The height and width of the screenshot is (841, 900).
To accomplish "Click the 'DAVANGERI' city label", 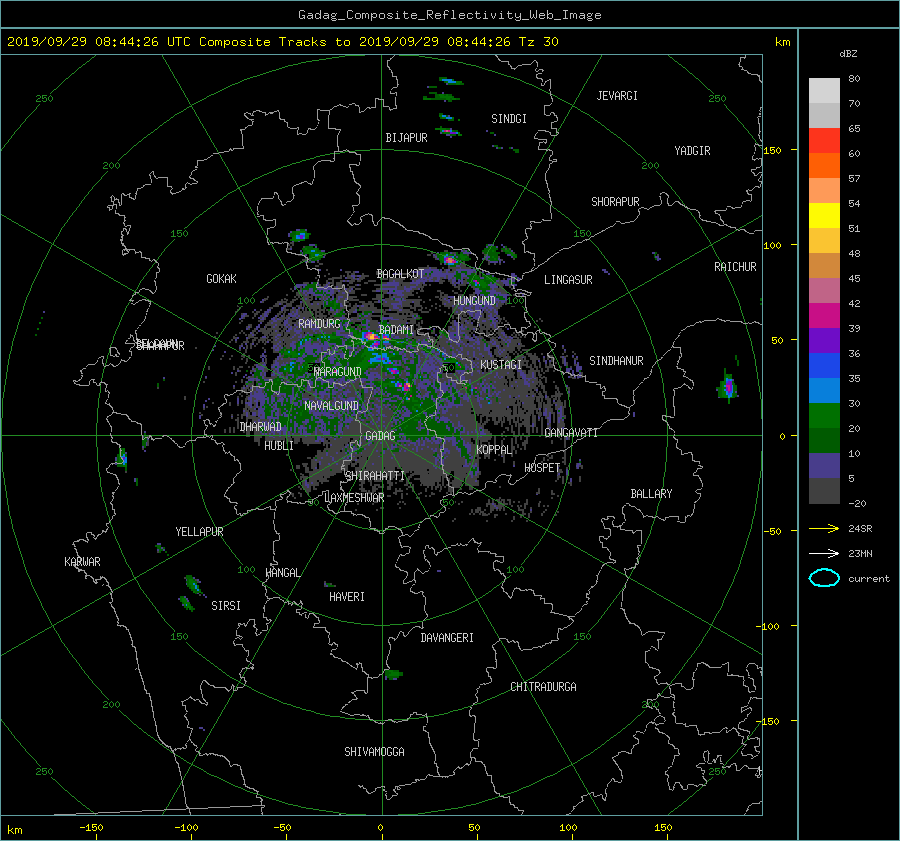I will coord(447,638).
